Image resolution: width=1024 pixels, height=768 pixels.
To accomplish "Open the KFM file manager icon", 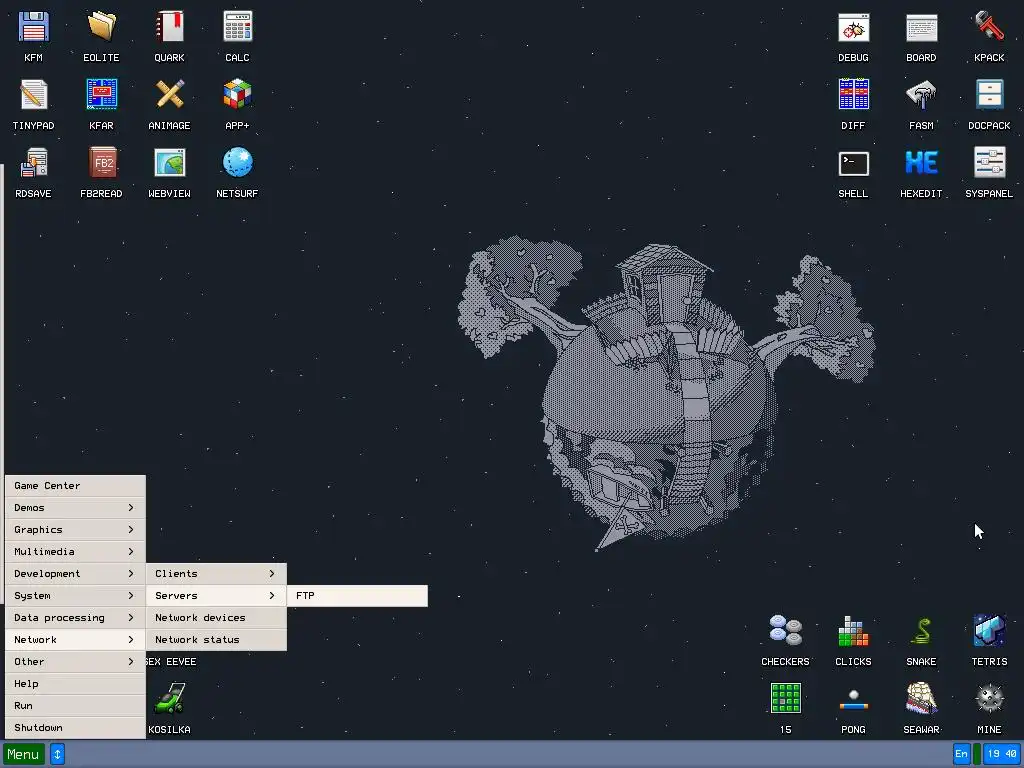I will point(33,27).
